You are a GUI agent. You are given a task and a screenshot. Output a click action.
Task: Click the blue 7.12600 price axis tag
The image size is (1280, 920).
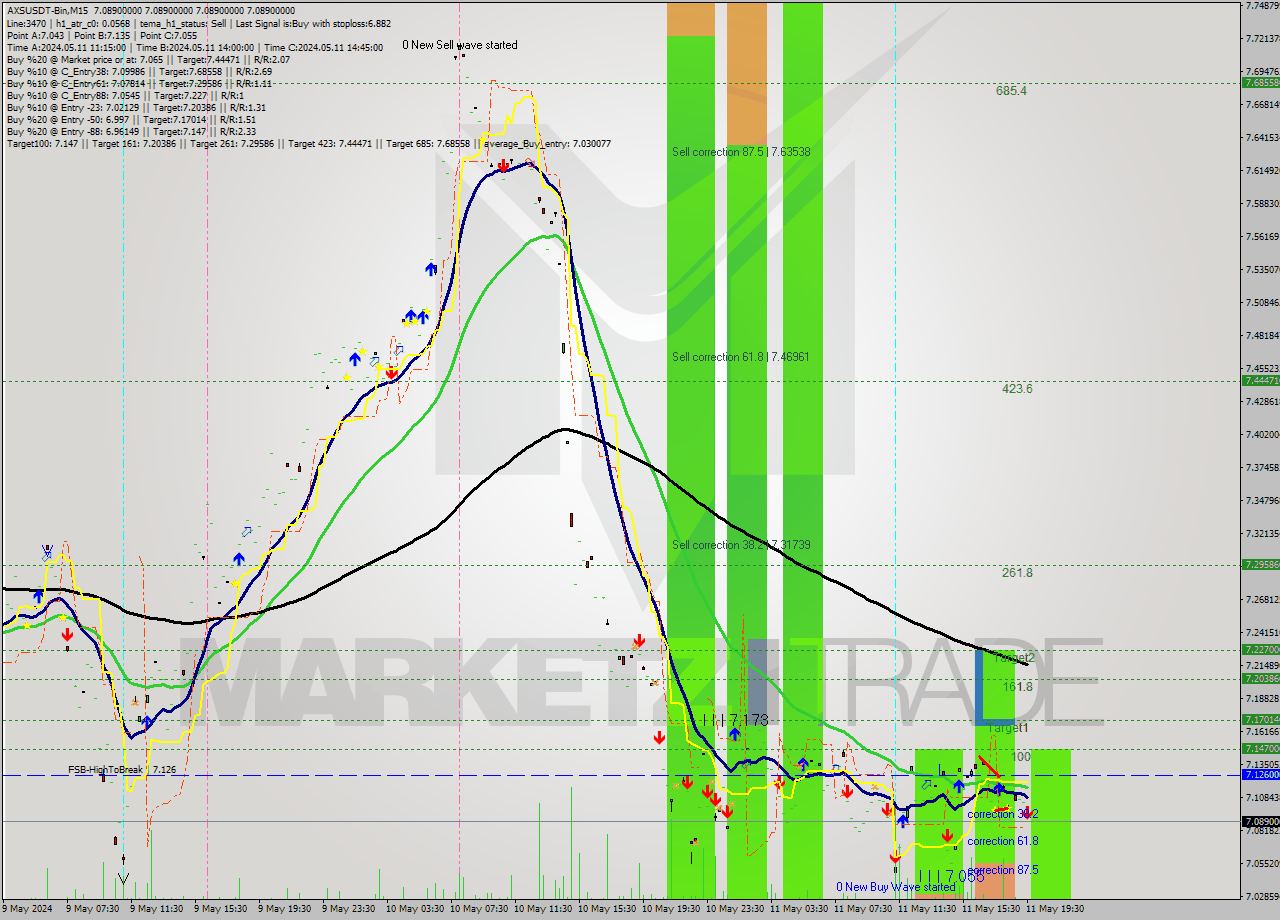pyautogui.click(x=1259, y=775)
